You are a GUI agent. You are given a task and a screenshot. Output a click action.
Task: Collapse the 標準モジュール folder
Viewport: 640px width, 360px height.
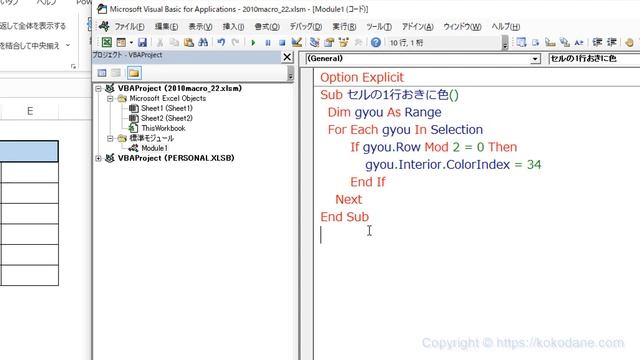pos(110,138)
